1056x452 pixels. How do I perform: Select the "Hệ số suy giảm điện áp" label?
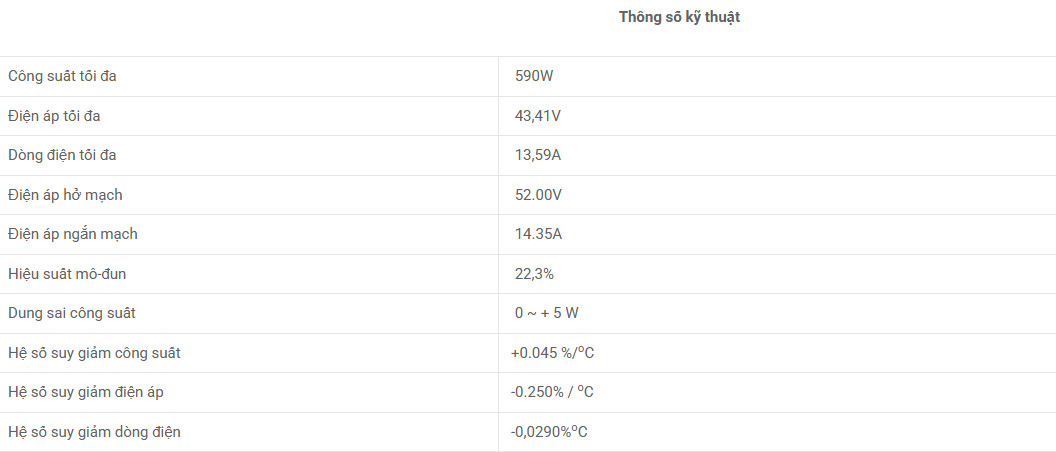85,392
